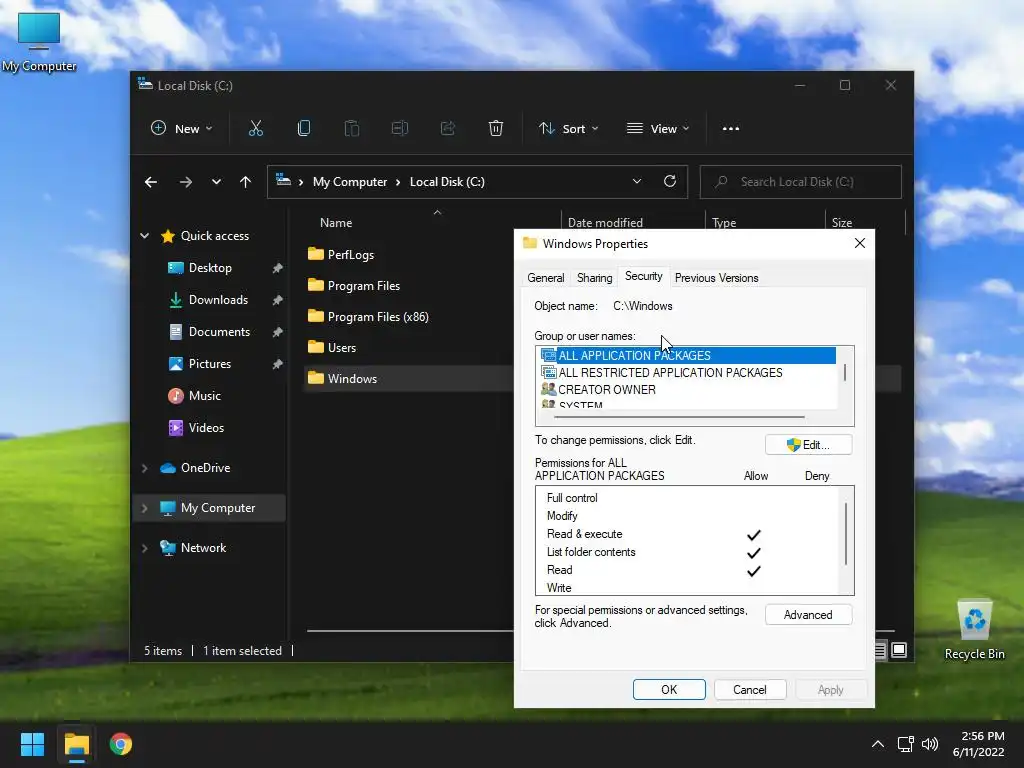Click the volume speaker tray icon
This screenshot has height=768, width=1024.
coord(930,744)
